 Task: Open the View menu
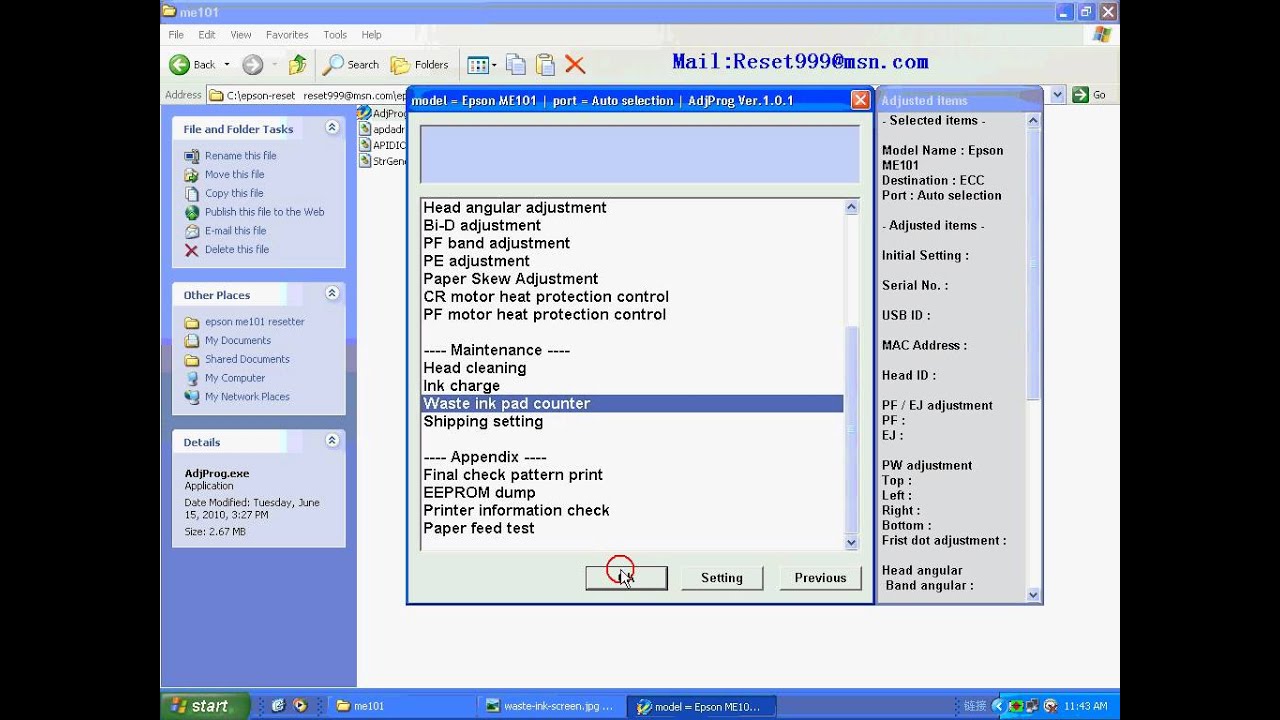[241, 35]
